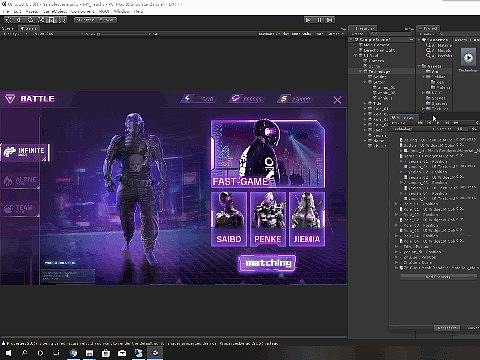Choose the PENKE character card
This screenshot has width=480, height=360.
[x=268, y=219]
